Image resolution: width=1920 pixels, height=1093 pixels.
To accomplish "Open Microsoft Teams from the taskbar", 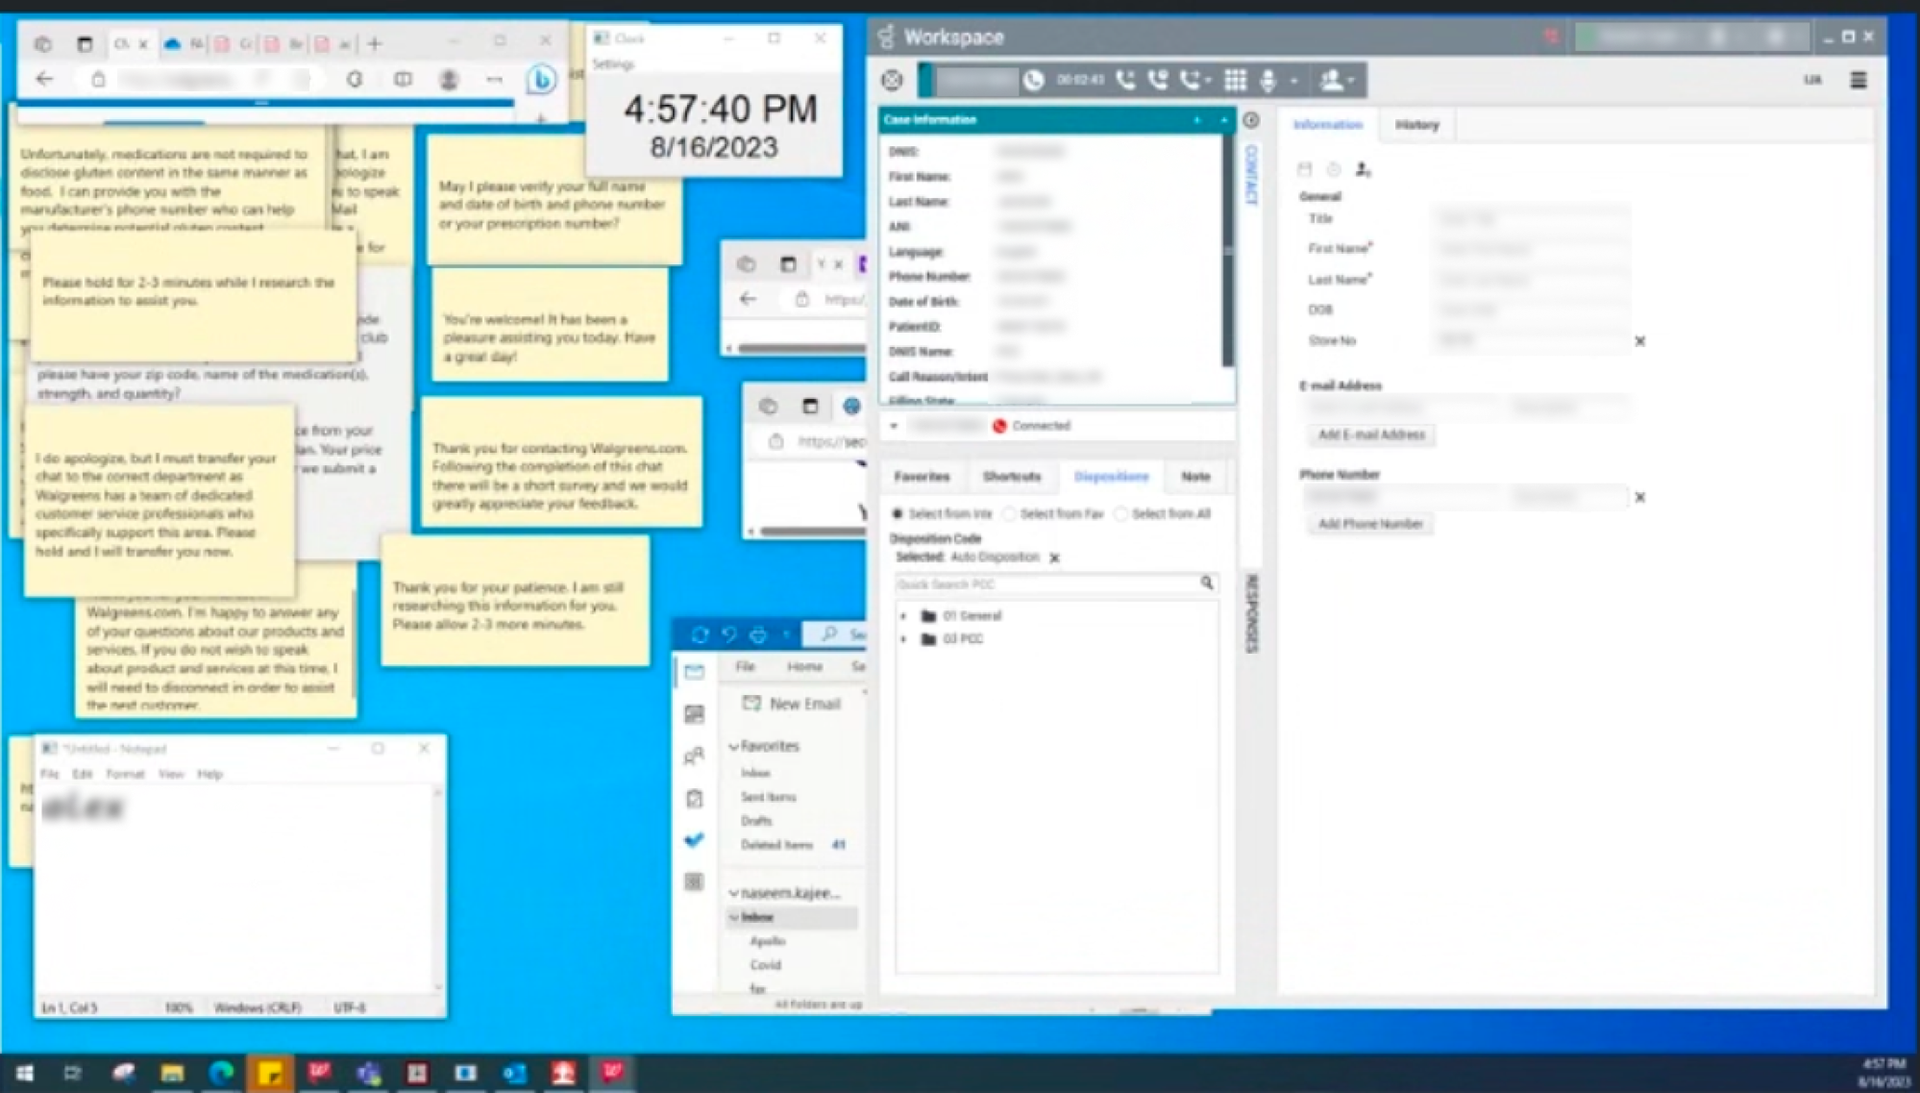I will [368, 1073].
